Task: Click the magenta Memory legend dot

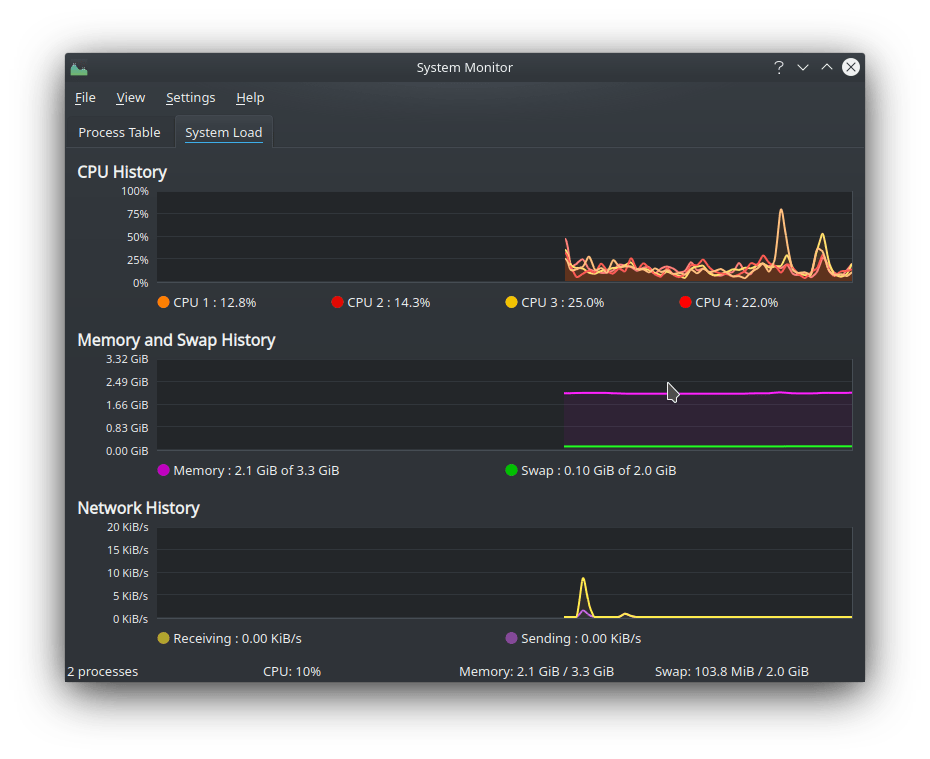Action: coord(162,470)
